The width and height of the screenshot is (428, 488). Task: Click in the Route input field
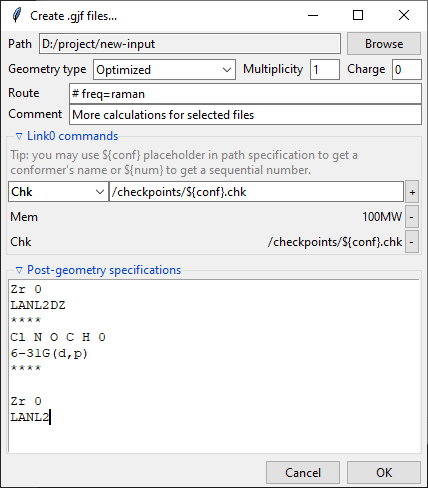pos(245,94)
